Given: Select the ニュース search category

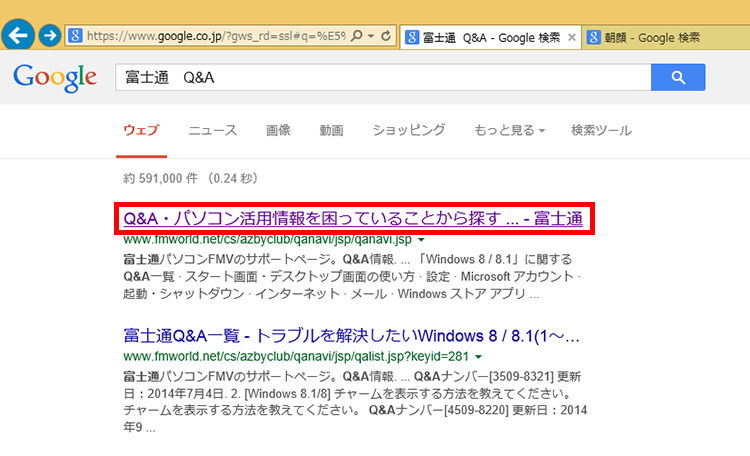Looking at the screenshot, I should (213, 131).
